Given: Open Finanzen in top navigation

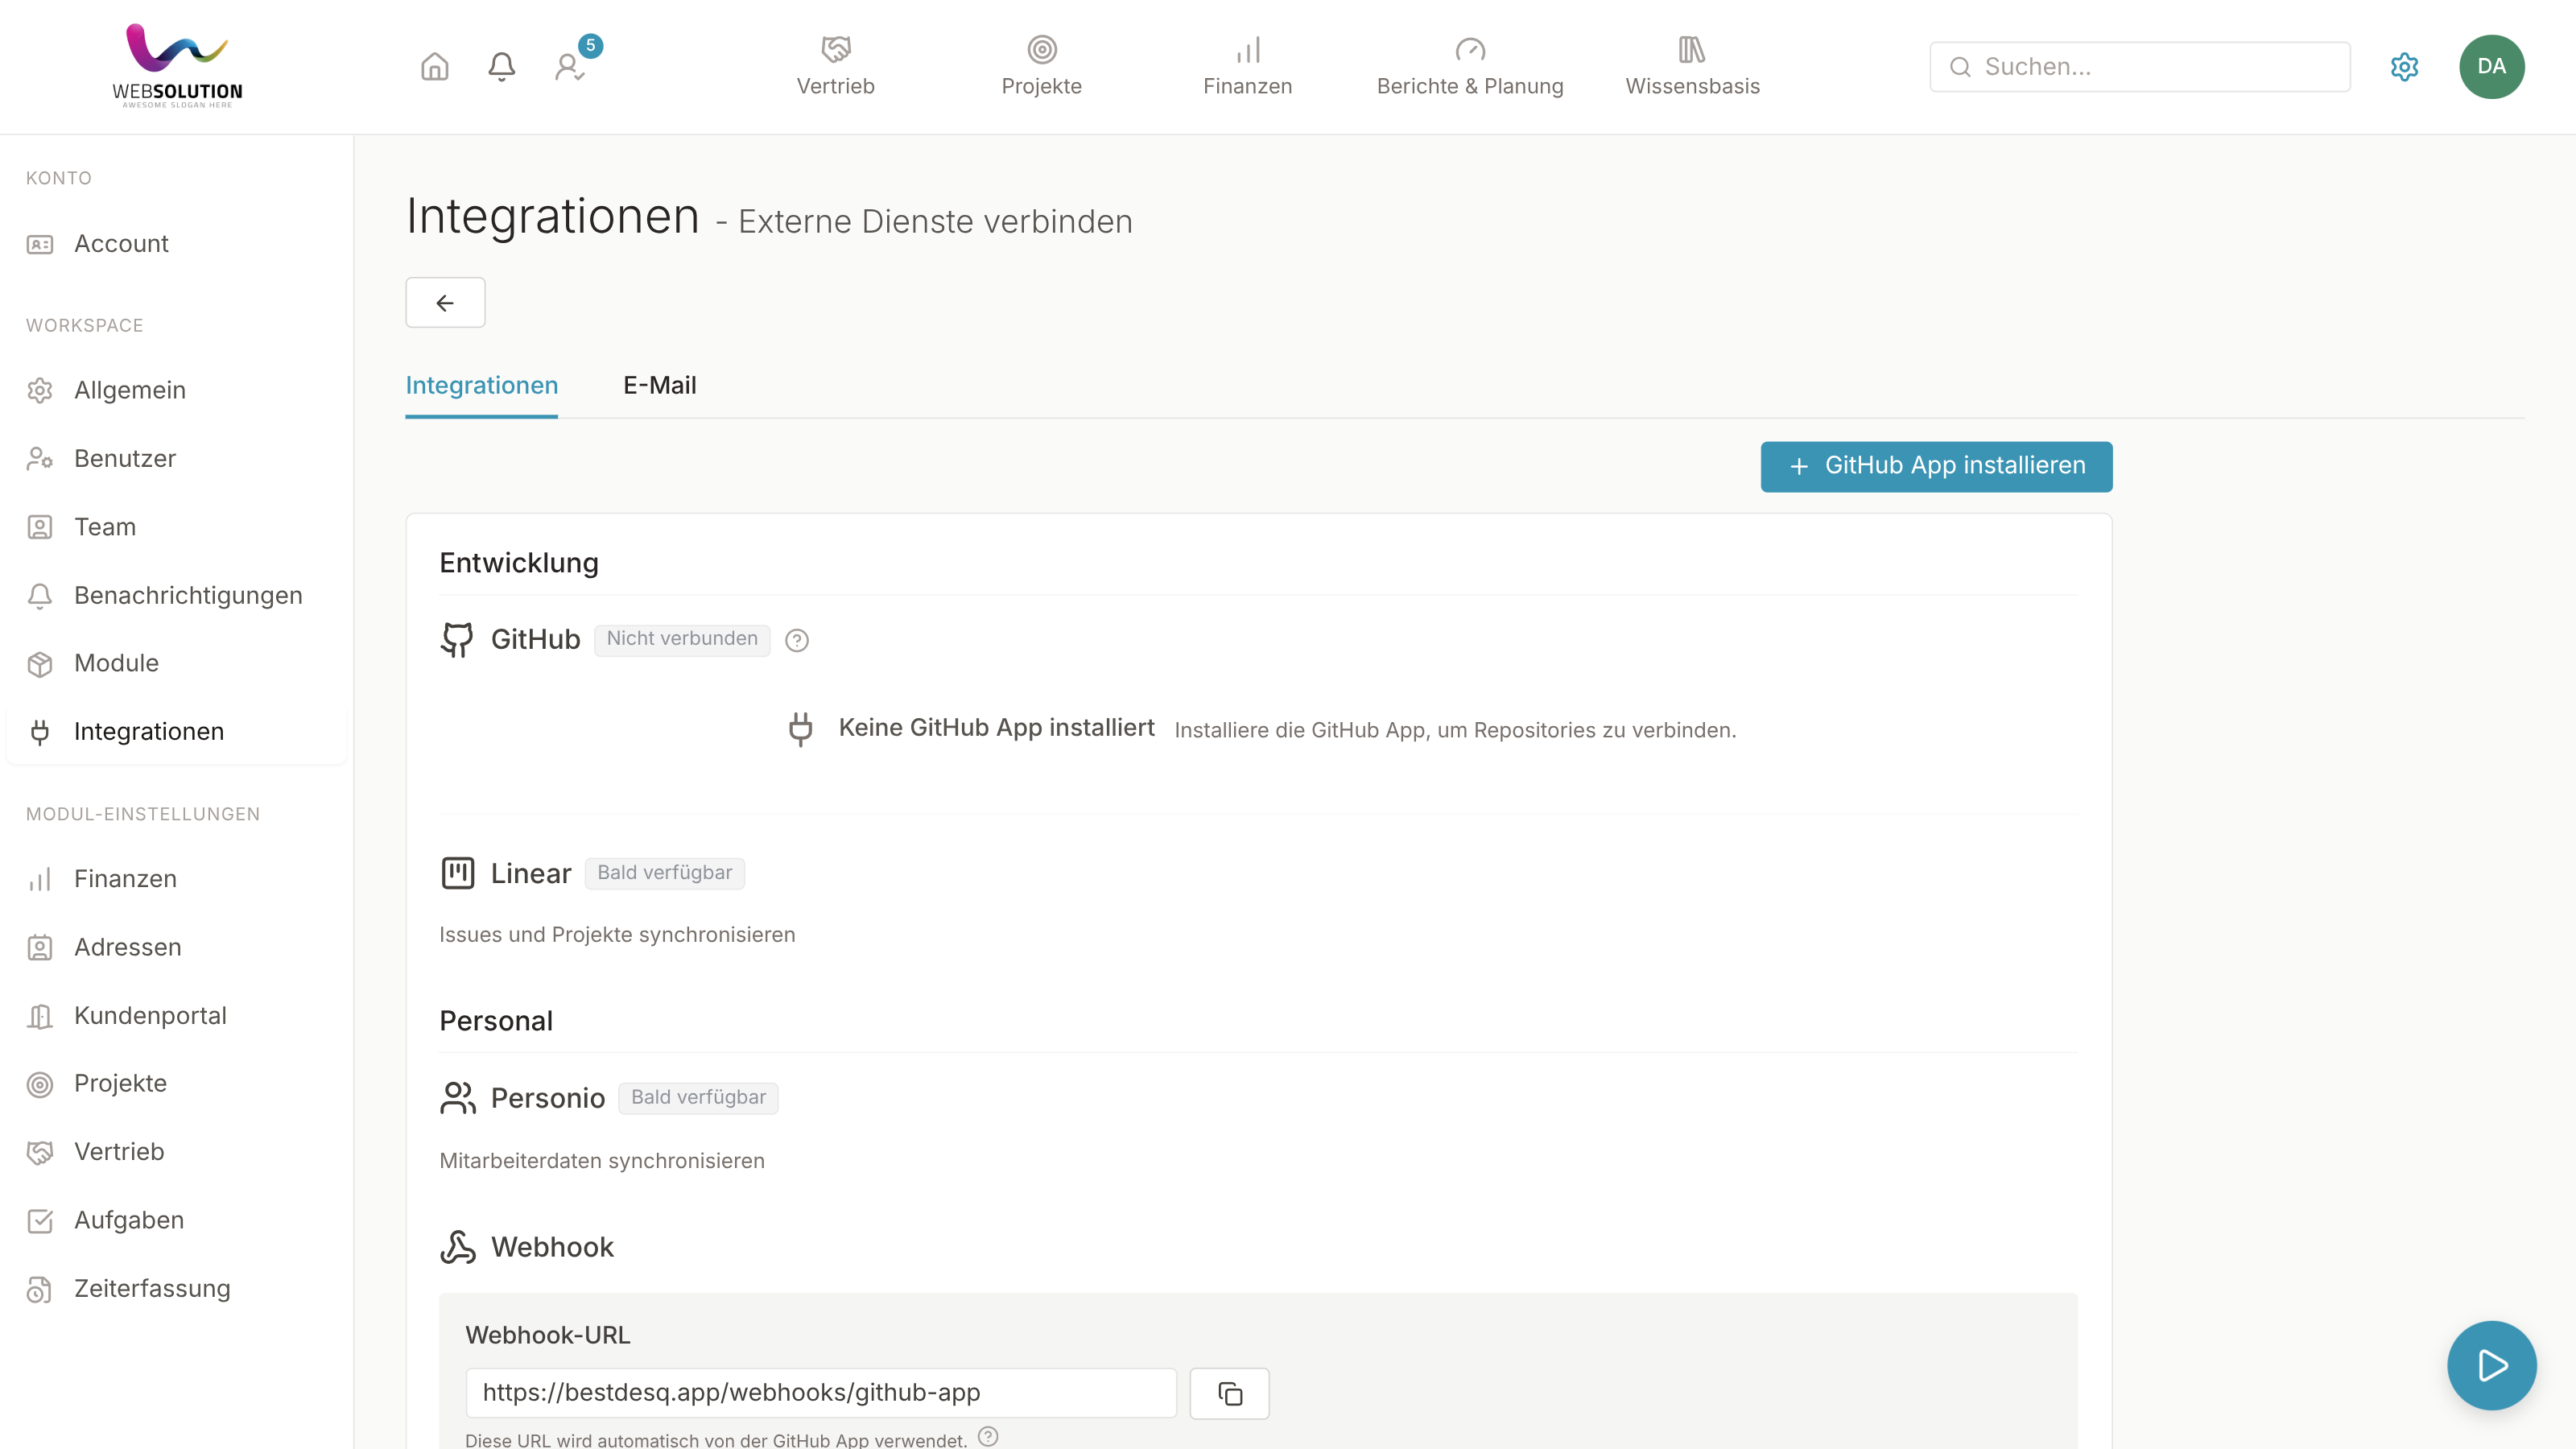Looking at the screenshot, I should pyautogui.click(x=1247, y=66).
